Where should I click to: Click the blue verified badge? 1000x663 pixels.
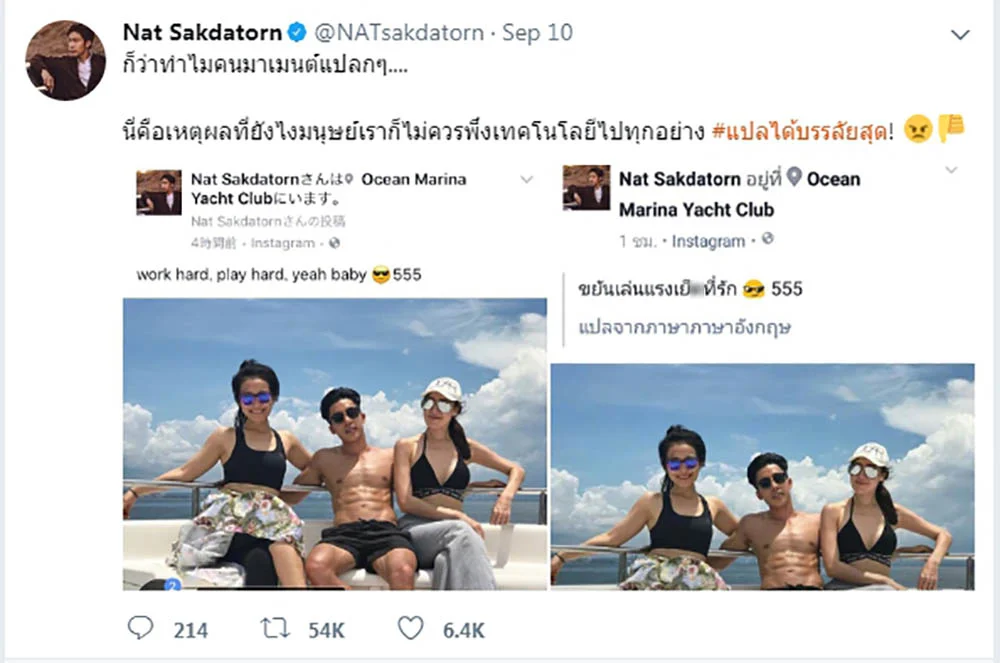tap(297, 32)
